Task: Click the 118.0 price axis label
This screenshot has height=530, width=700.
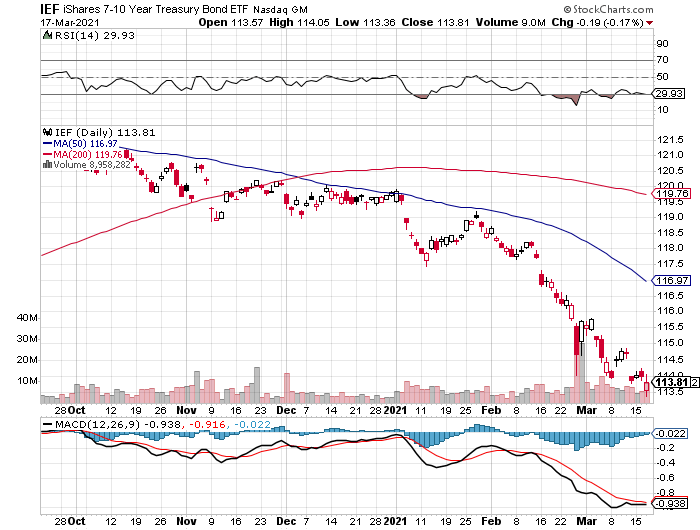Action: (670, 248)
